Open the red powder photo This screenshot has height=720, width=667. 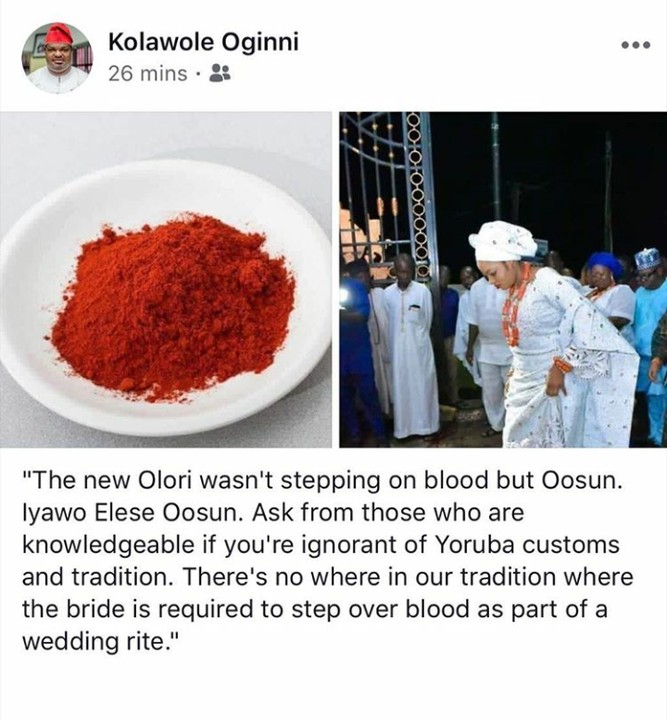tap(166, 280)
